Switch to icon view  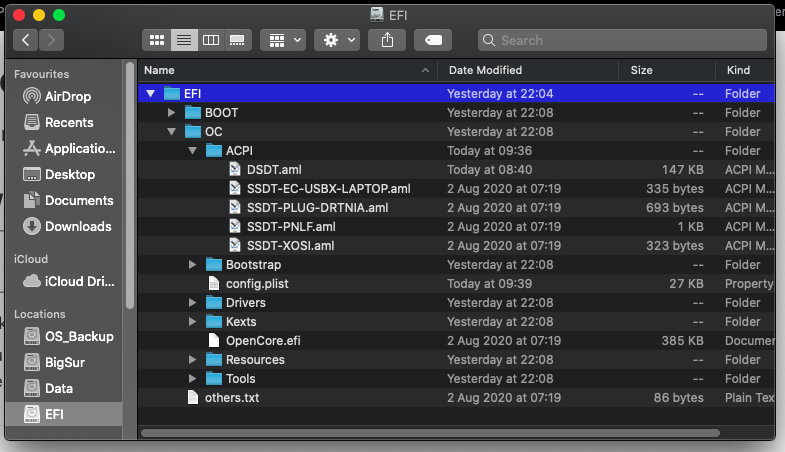point(157,40)
